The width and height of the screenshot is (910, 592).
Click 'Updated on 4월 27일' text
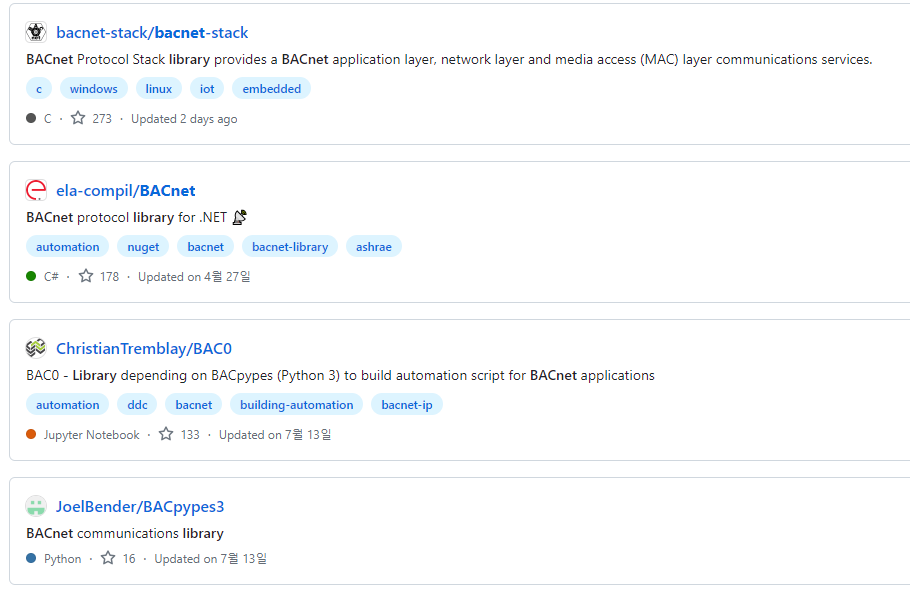[194, 277]
